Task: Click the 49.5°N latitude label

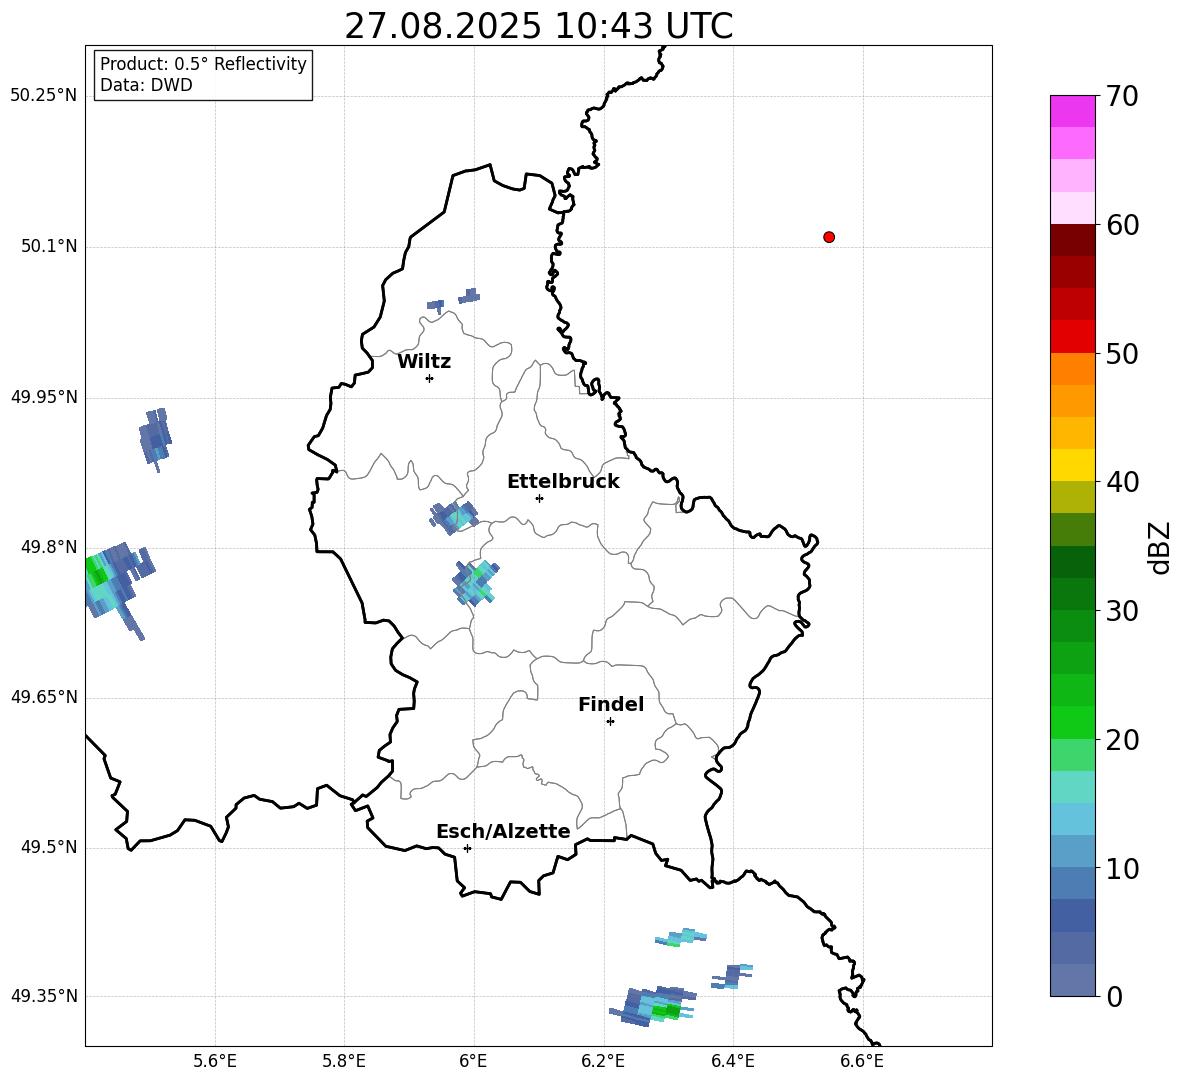Action: pos(49,847)
